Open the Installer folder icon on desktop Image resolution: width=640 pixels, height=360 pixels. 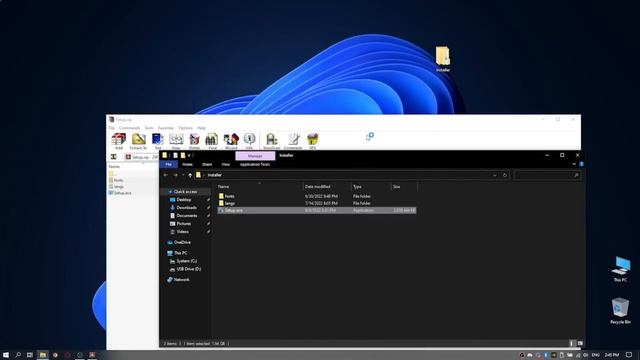(x=443, y=59)
